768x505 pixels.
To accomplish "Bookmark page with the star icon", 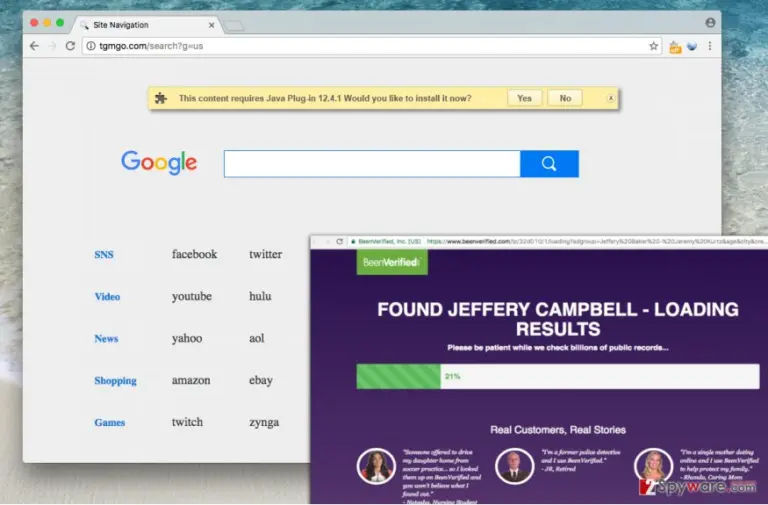I will click(653, 46).
